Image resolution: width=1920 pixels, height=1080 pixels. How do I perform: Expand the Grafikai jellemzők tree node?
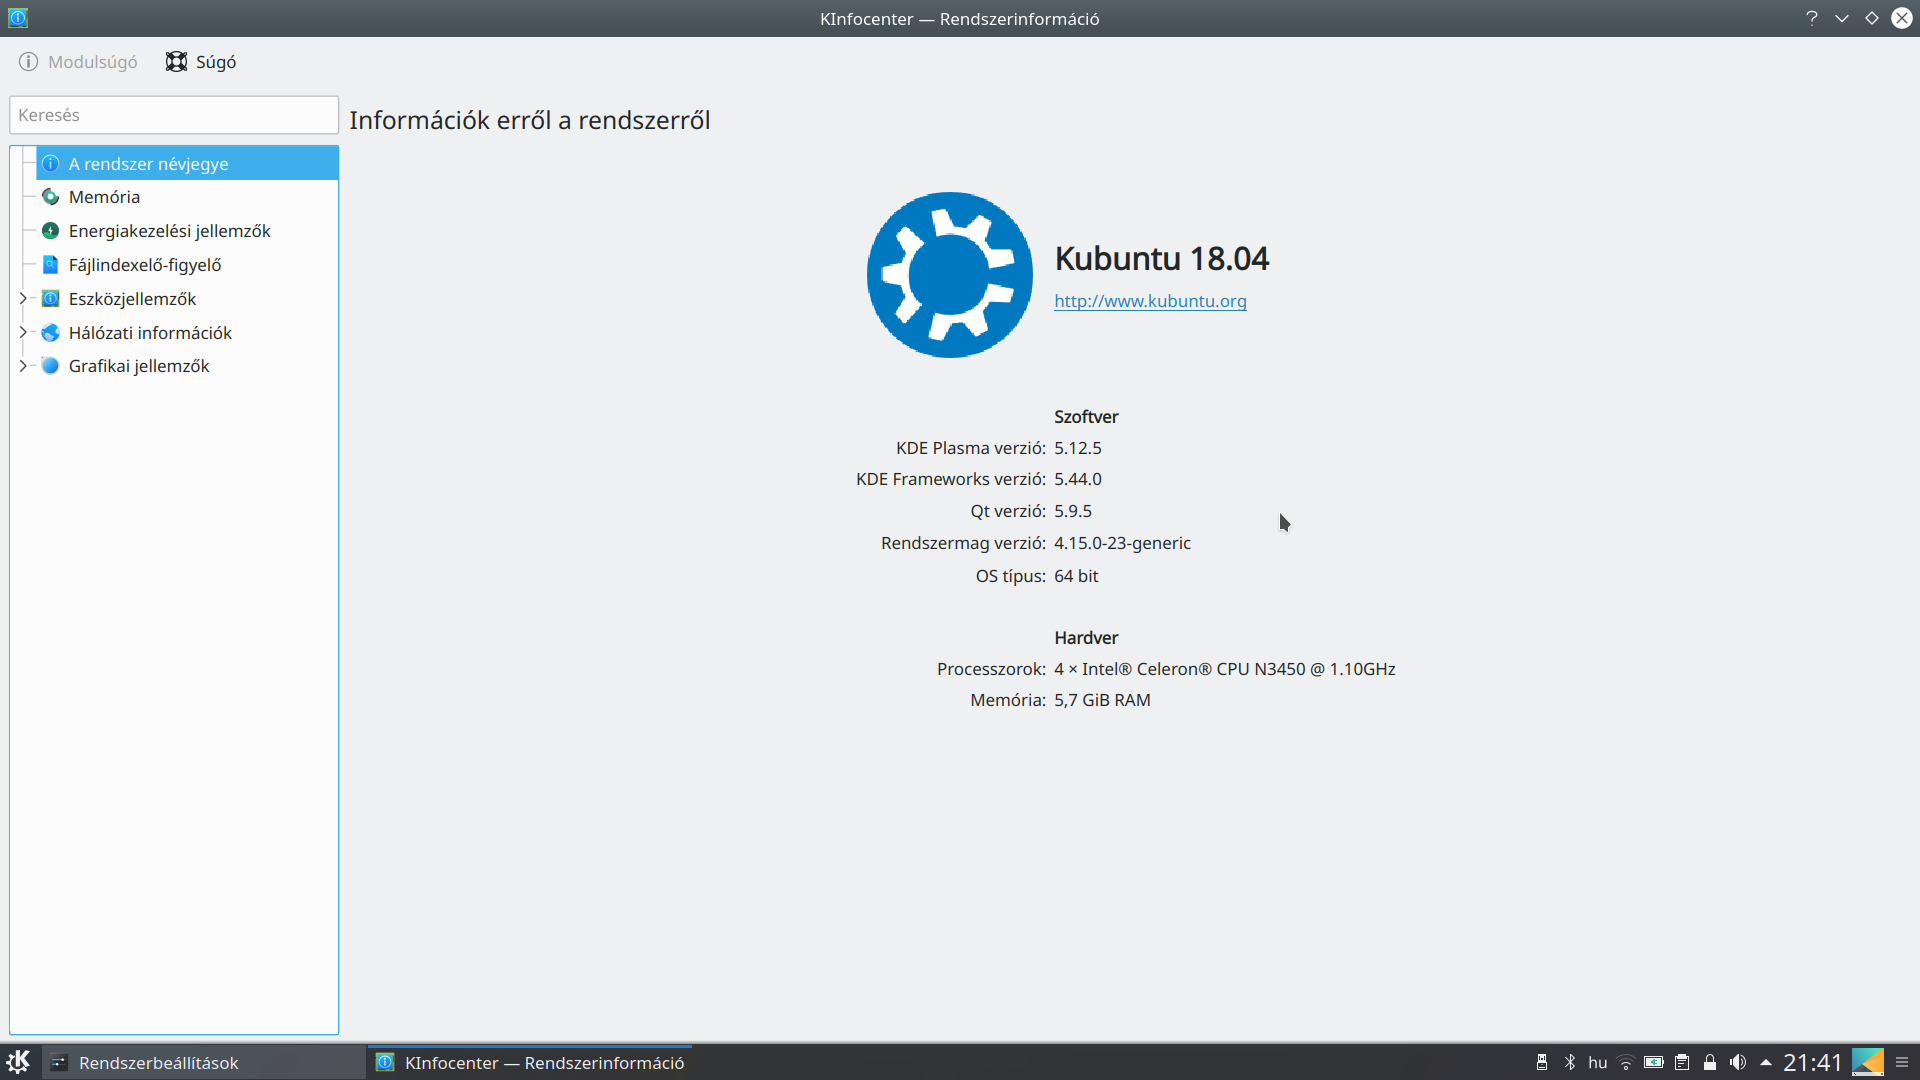point(23,366)
